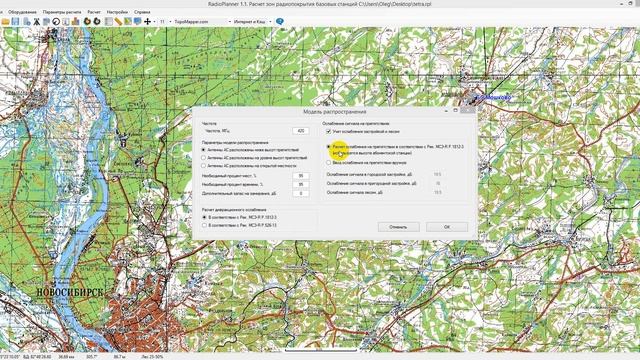Viewport: 640px width, 360px height.
Task: Click the bar chart toolbar icon
Action: pos(76,22)
